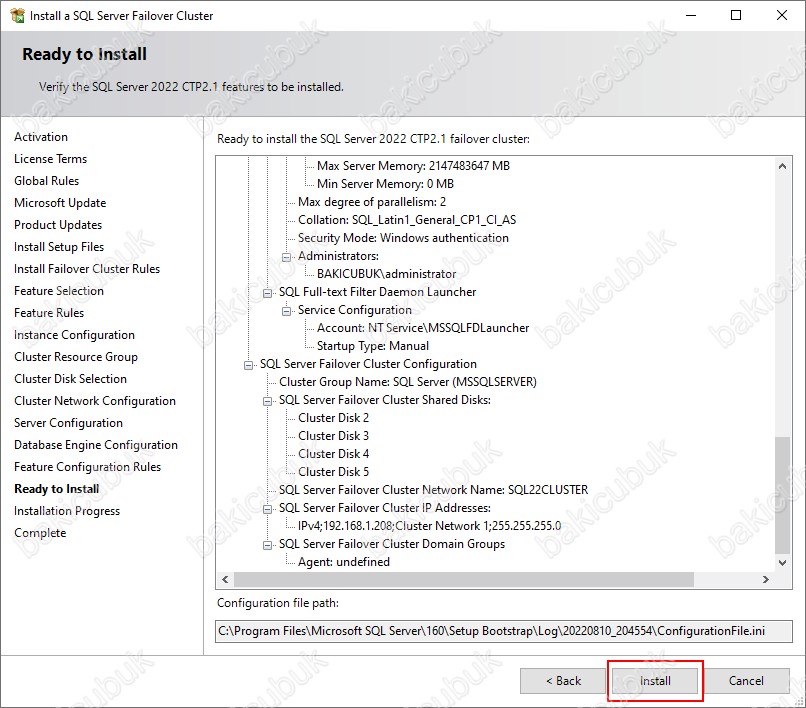This screenshot has height=708, width=806.
Task: Select Ready to Install step
Action: (57, 489)
